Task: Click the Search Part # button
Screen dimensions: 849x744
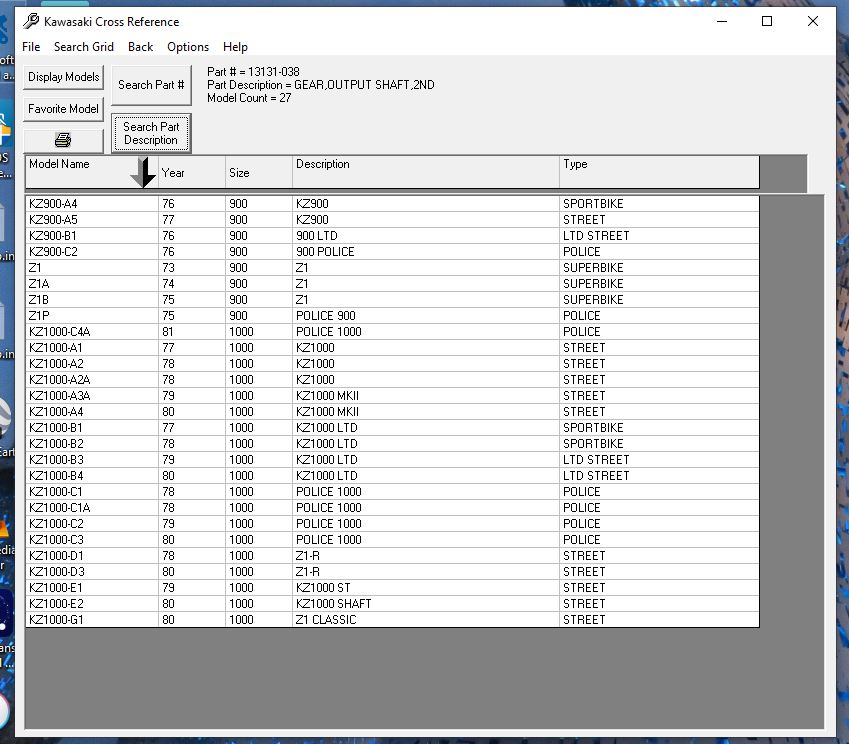Action: [x=151, y=85]
